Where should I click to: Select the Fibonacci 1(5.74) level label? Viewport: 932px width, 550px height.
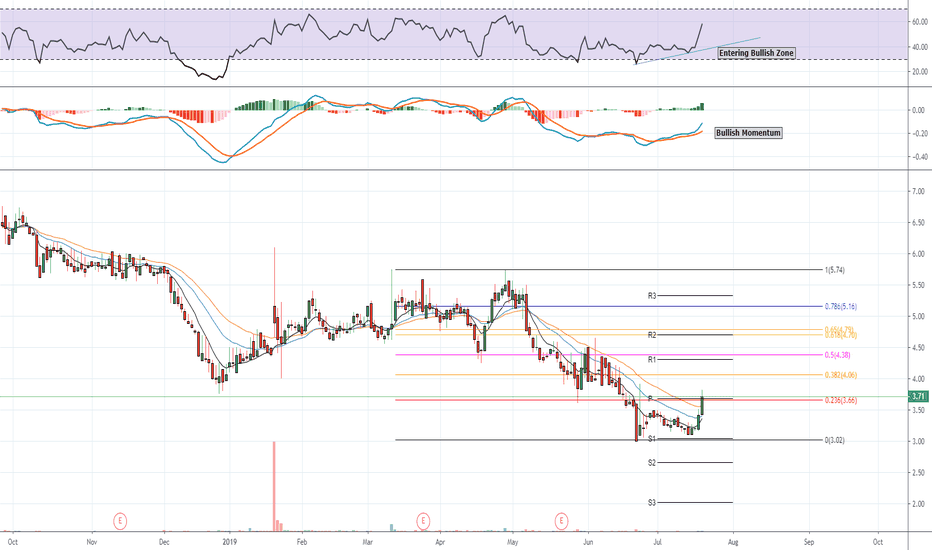[x=835, y=270]
